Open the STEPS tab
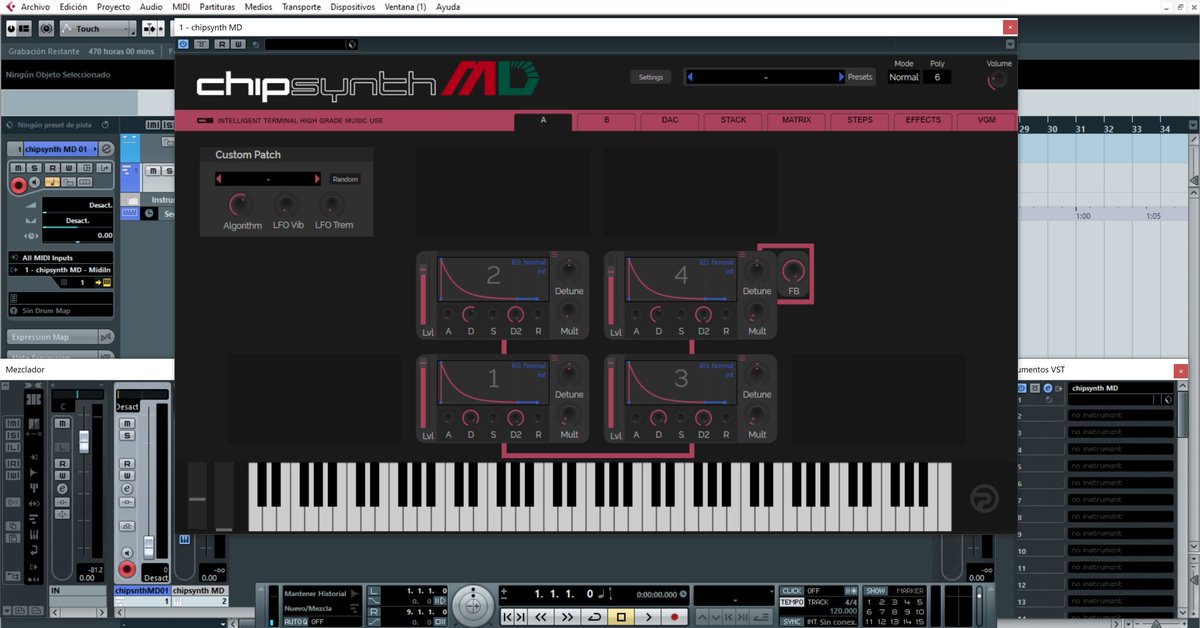 point(860,121)
